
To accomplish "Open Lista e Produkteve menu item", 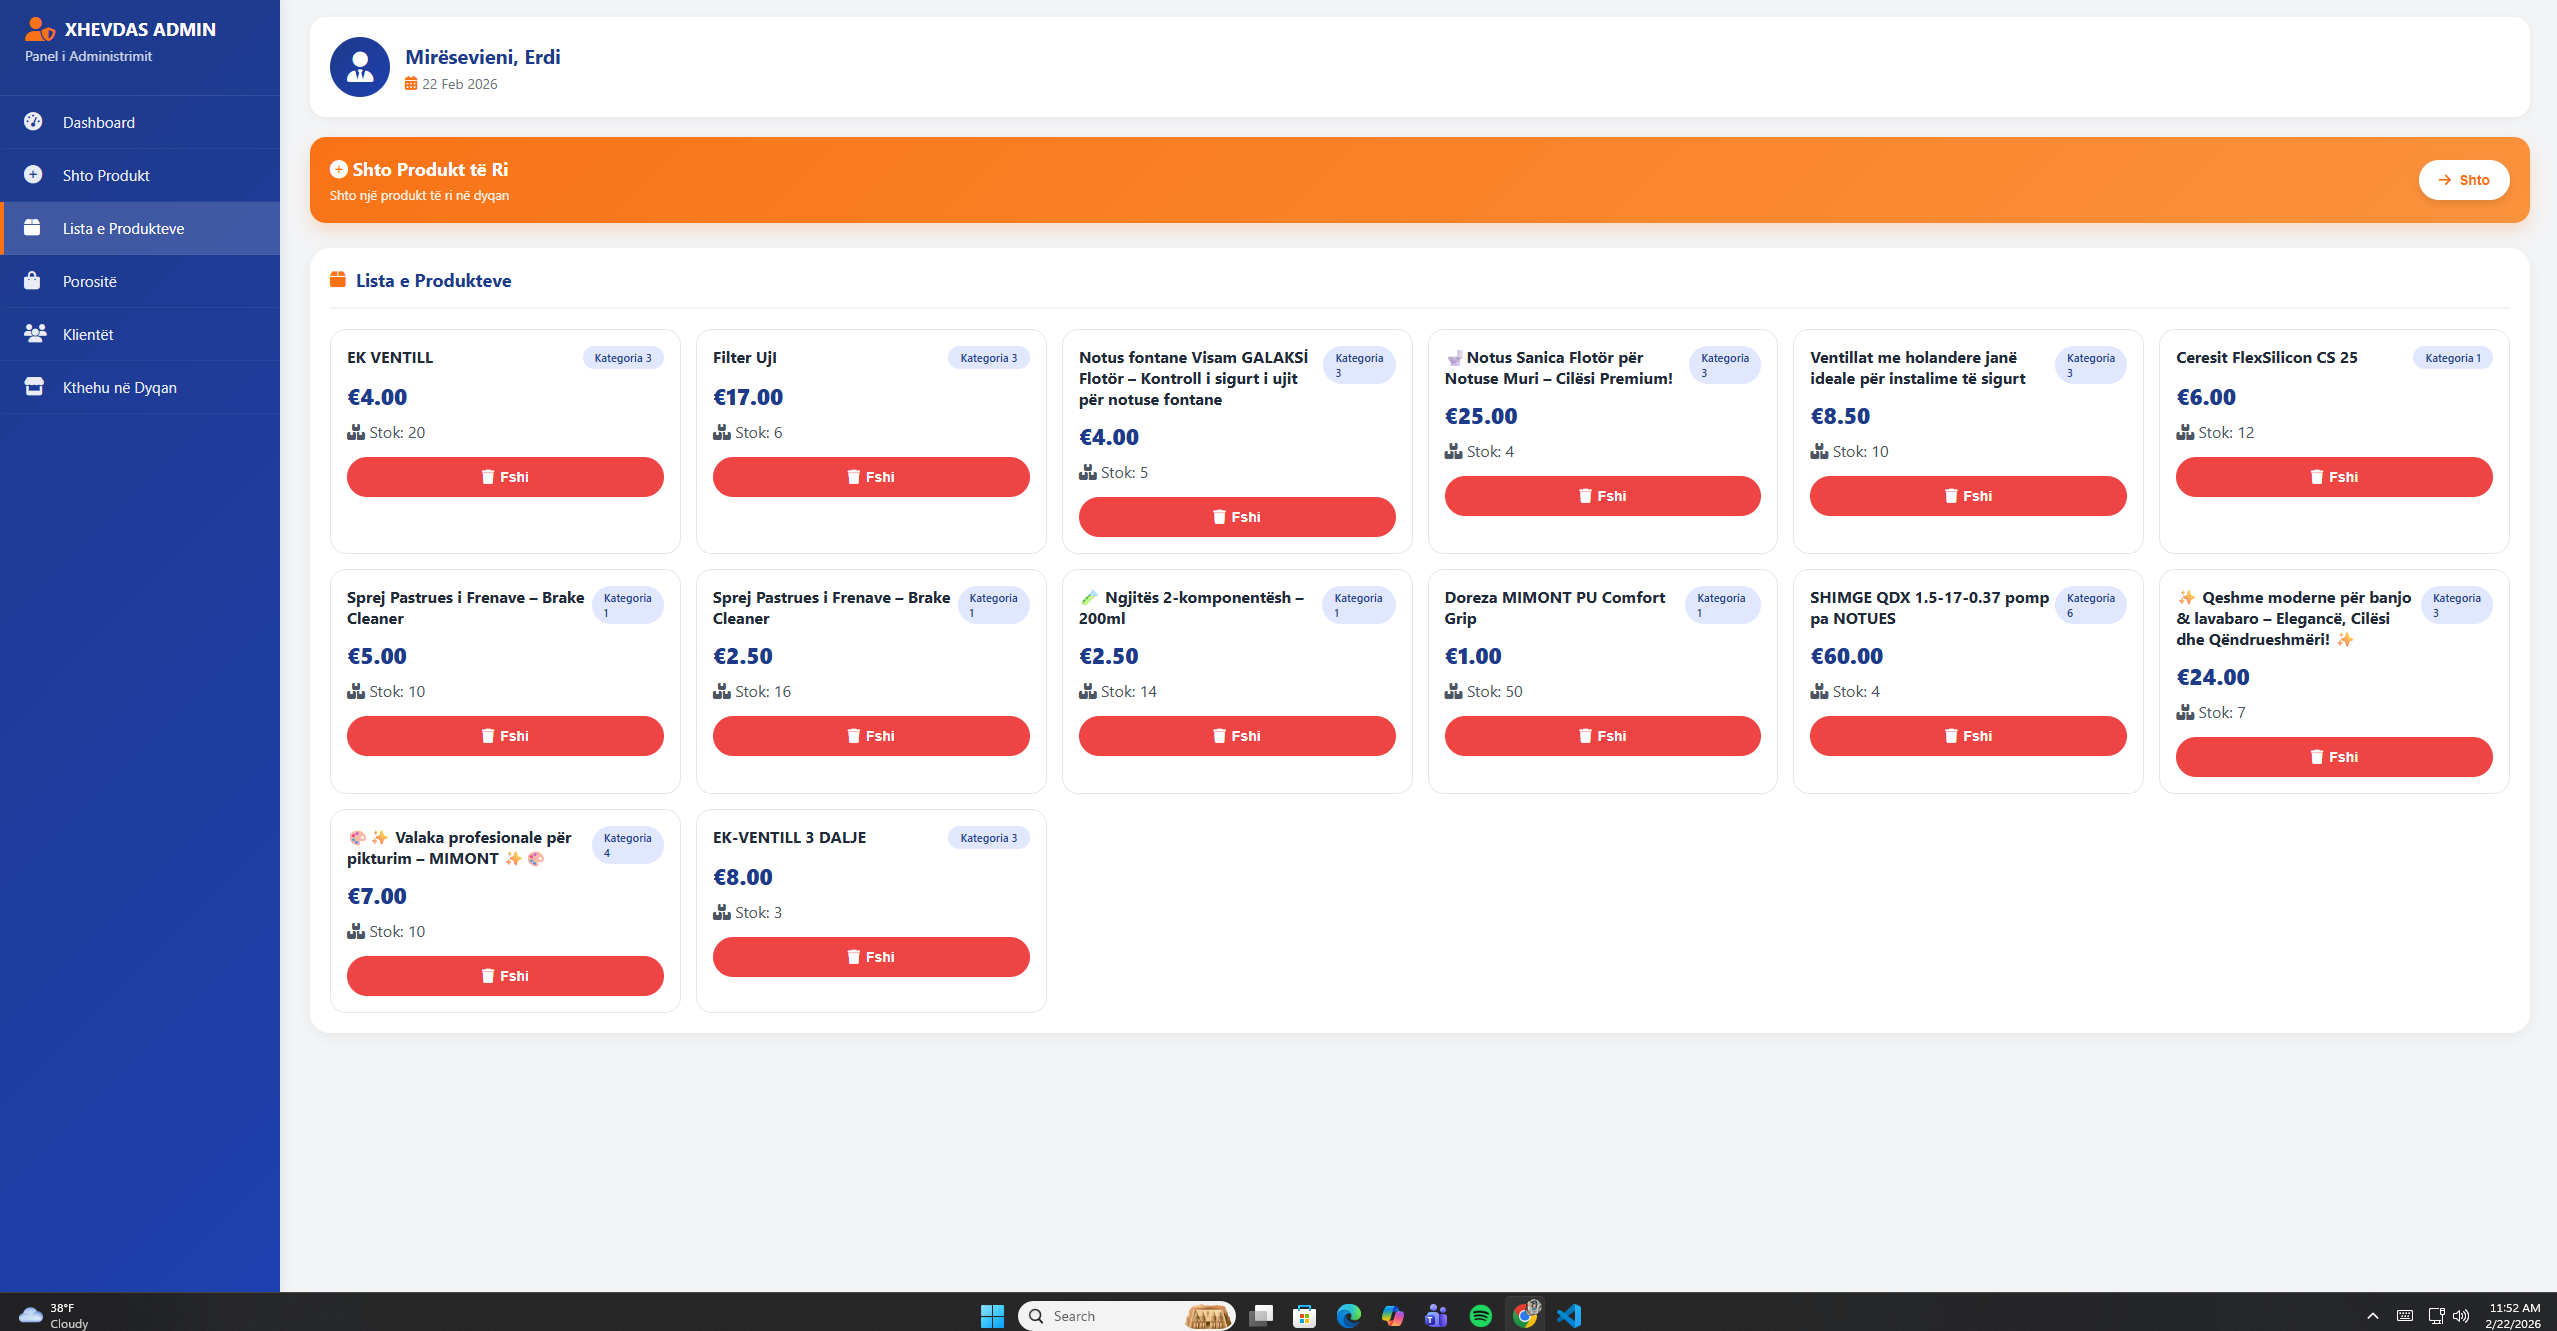I will click(123, 228).
